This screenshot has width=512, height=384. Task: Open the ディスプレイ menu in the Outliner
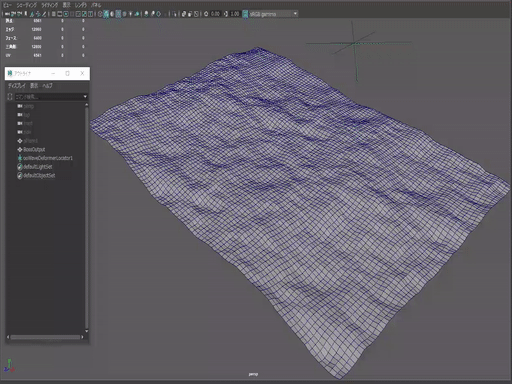17,86
